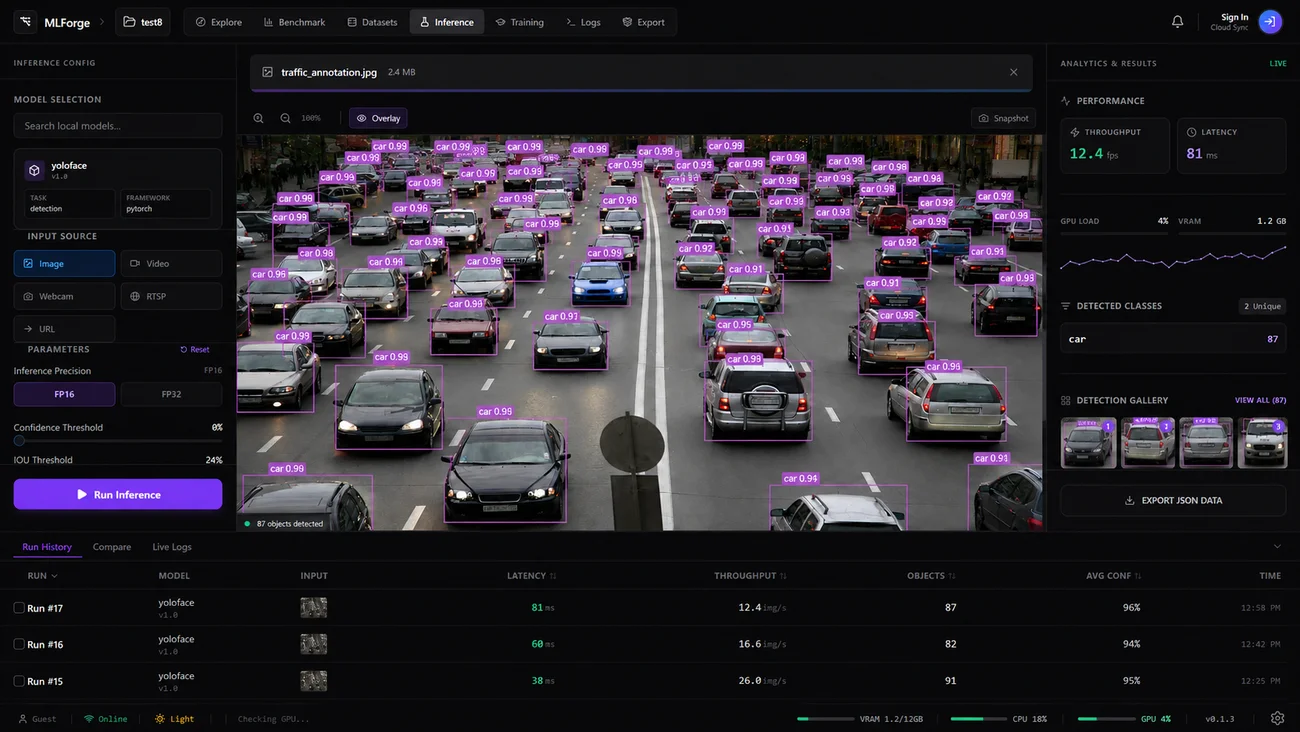Select the first detection gallery thumbnail

coord(1088,443)
